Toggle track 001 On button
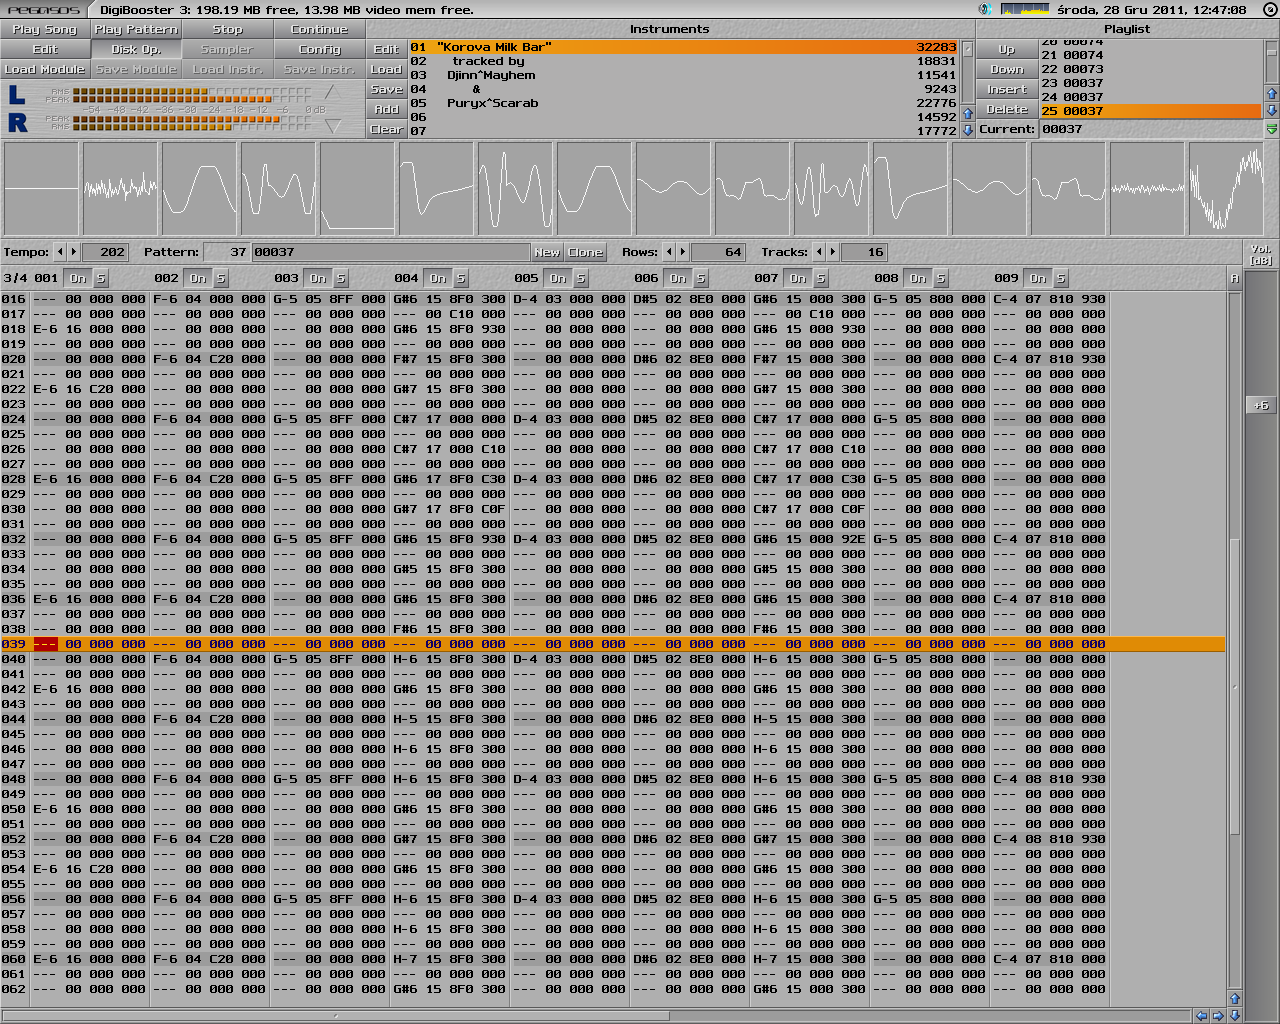Viewport: 1280px width, 1024px height. tap(78, 278)
